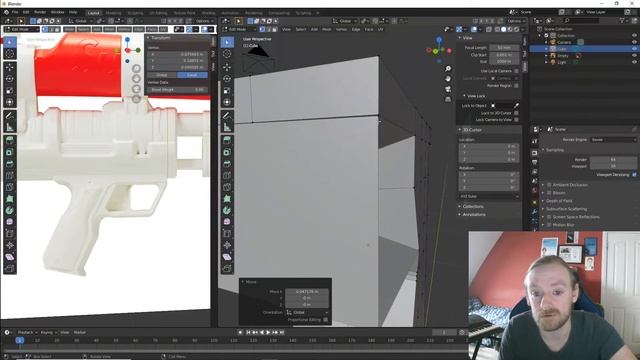Select the Shear tool in grey model viewport
This screenshot has width=640, height=360.
(227, 257)
